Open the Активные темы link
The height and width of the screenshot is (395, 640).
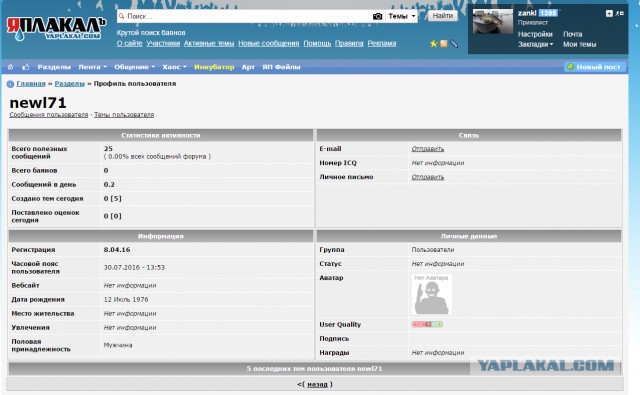(209, 43)
